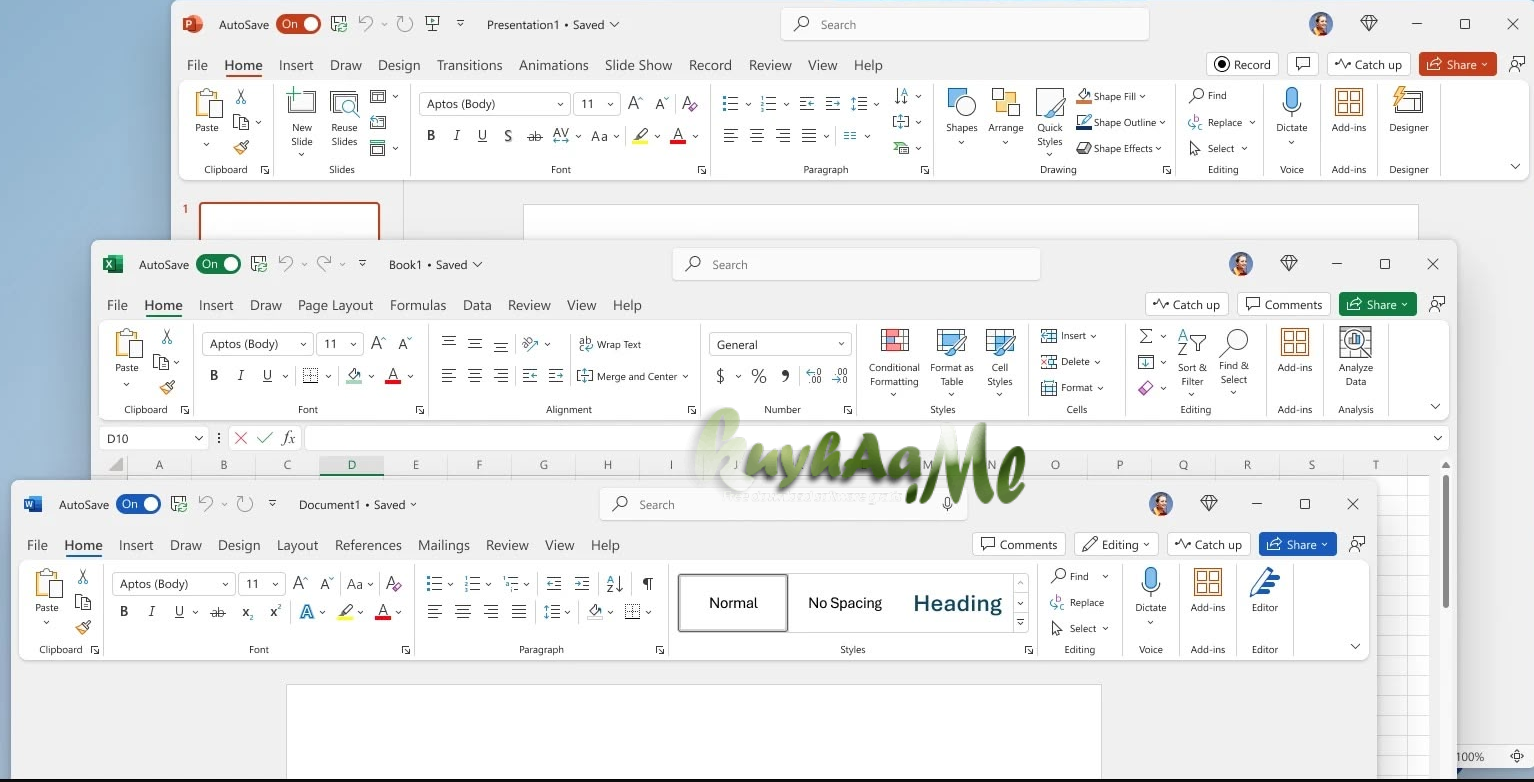Open Analyze Data in Excel
The height and width of the screenshot is (782, 1534).
pyautogui.click(x=1356, y=357)
